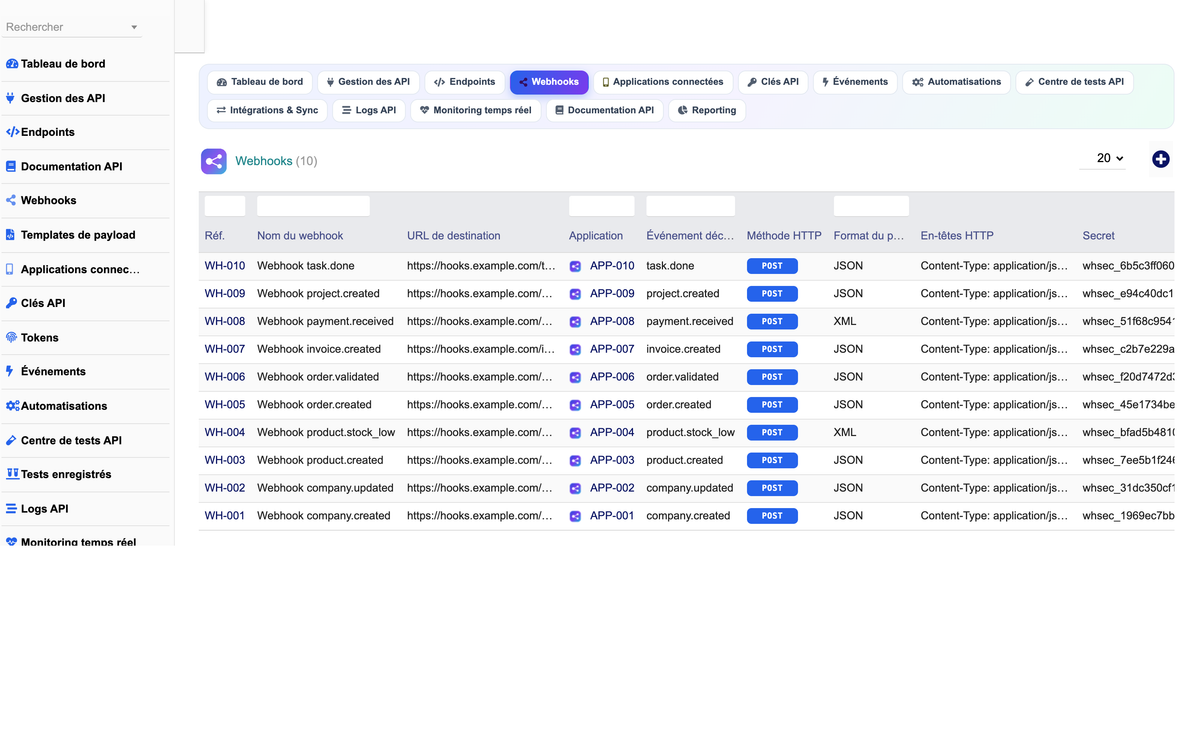Open the Rechercher dropdown in the sidebar
Viewport: 1200px width, 743px height.
point(72,27)
